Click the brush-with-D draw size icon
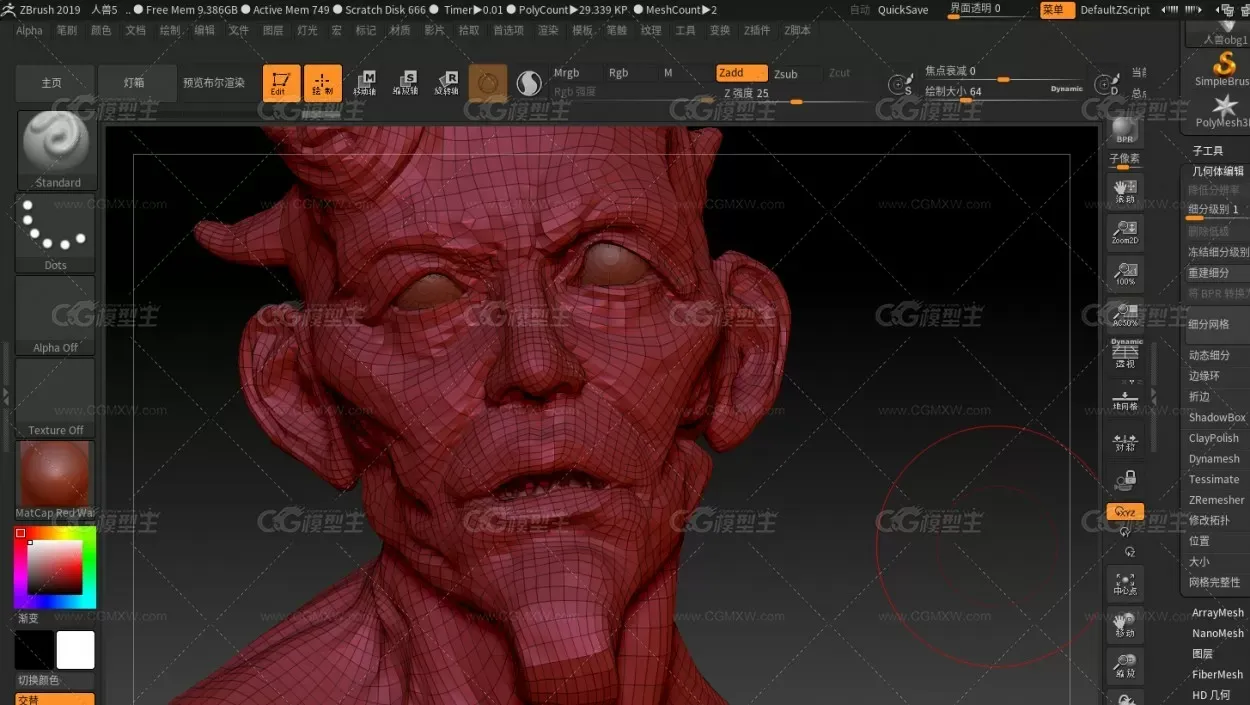1250x705 pixels. [x=1108, y=86]
